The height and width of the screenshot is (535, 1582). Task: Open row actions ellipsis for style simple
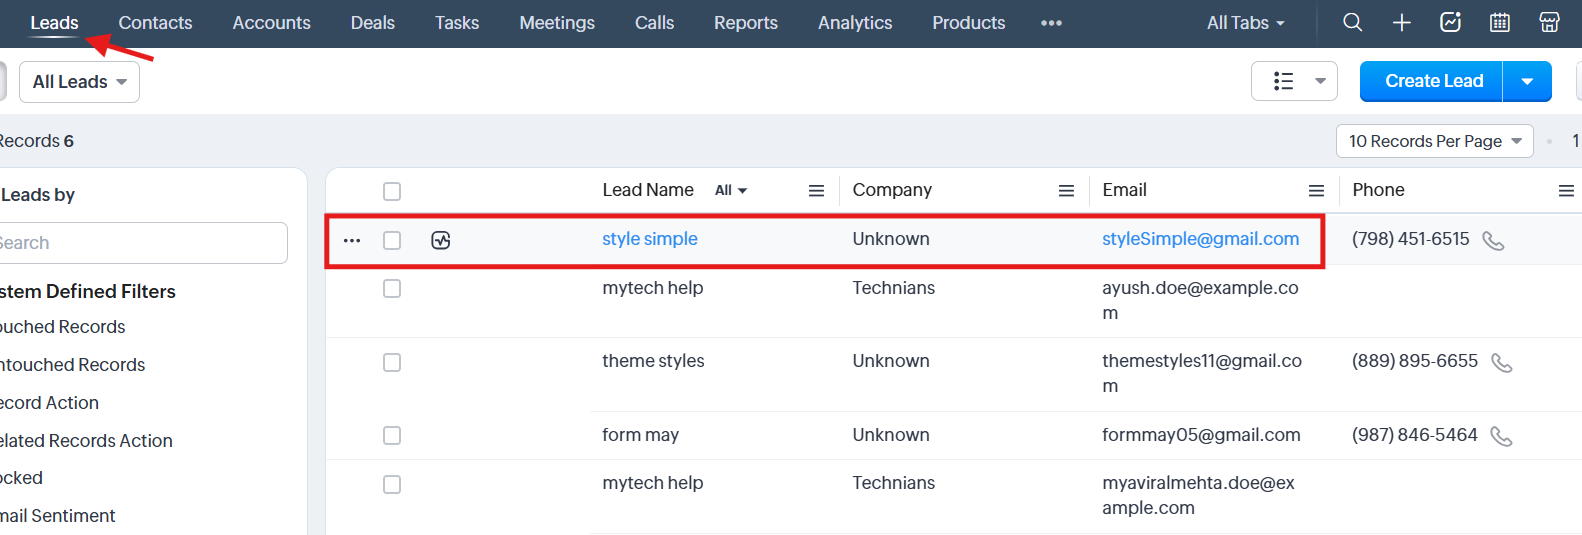click(352, 240)
